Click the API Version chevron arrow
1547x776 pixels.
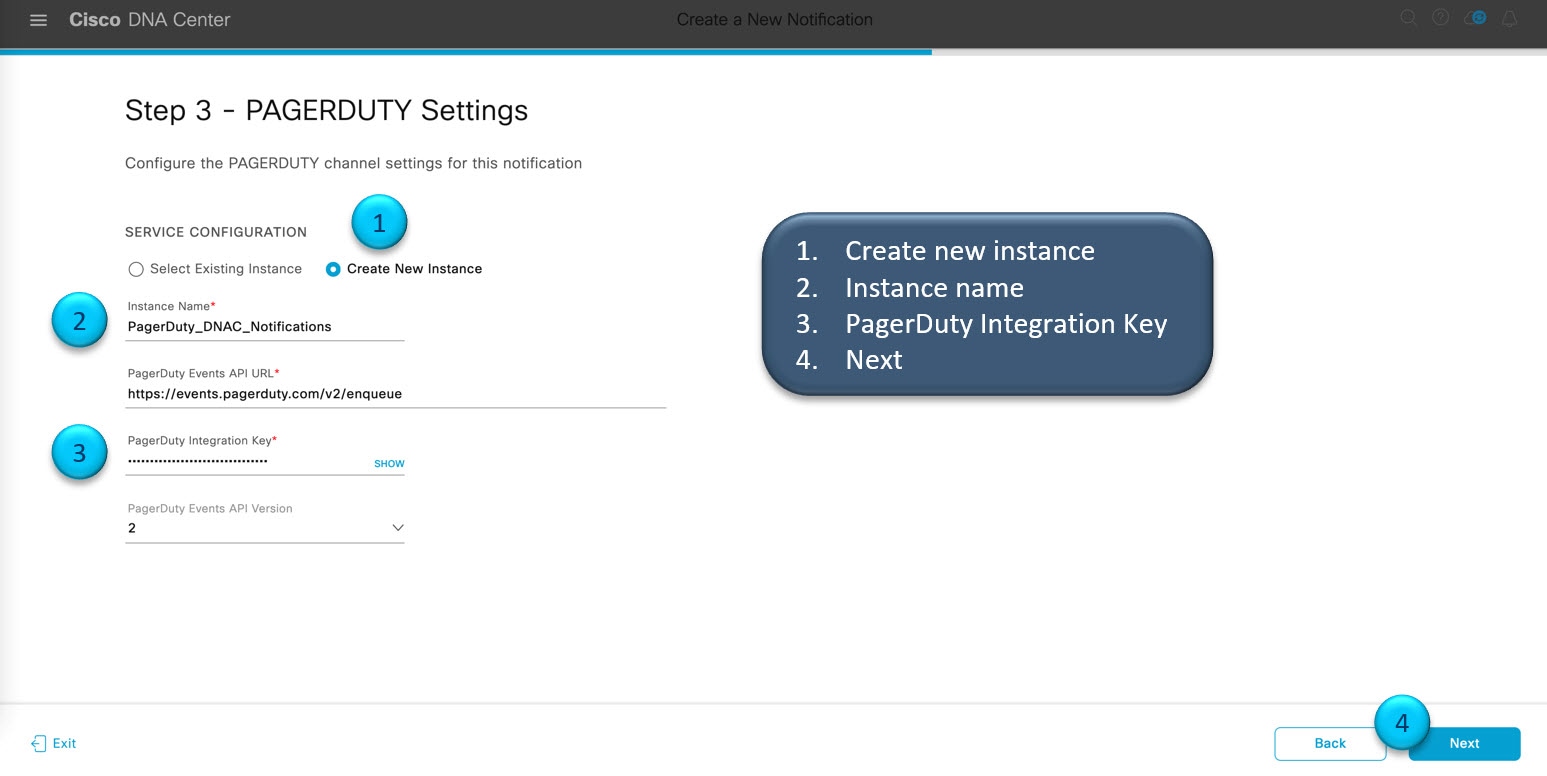click(x=397, y=528)
